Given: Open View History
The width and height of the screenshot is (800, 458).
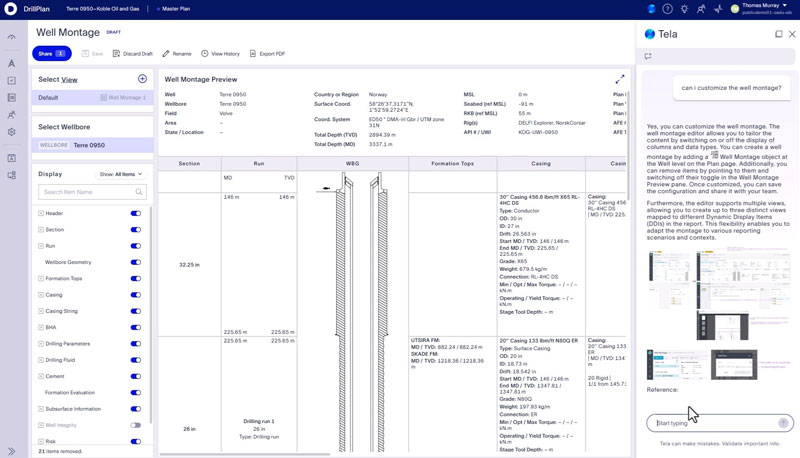Looking at the screenshot, I should point(220,54).
